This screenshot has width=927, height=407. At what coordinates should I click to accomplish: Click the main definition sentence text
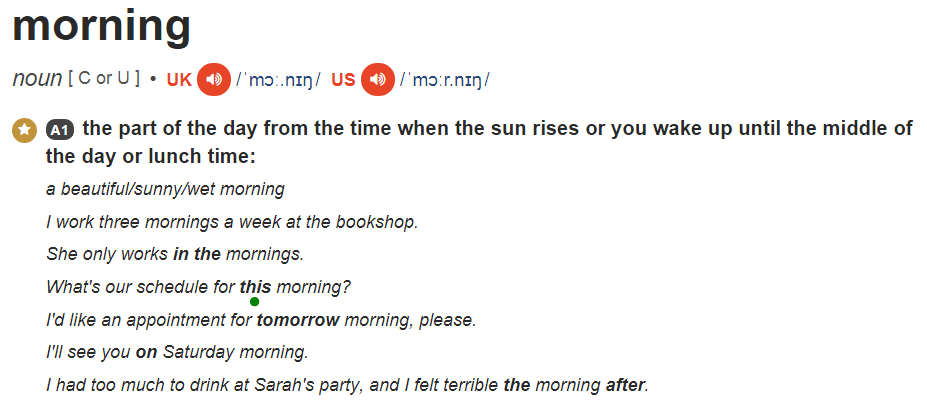(479, 143)
